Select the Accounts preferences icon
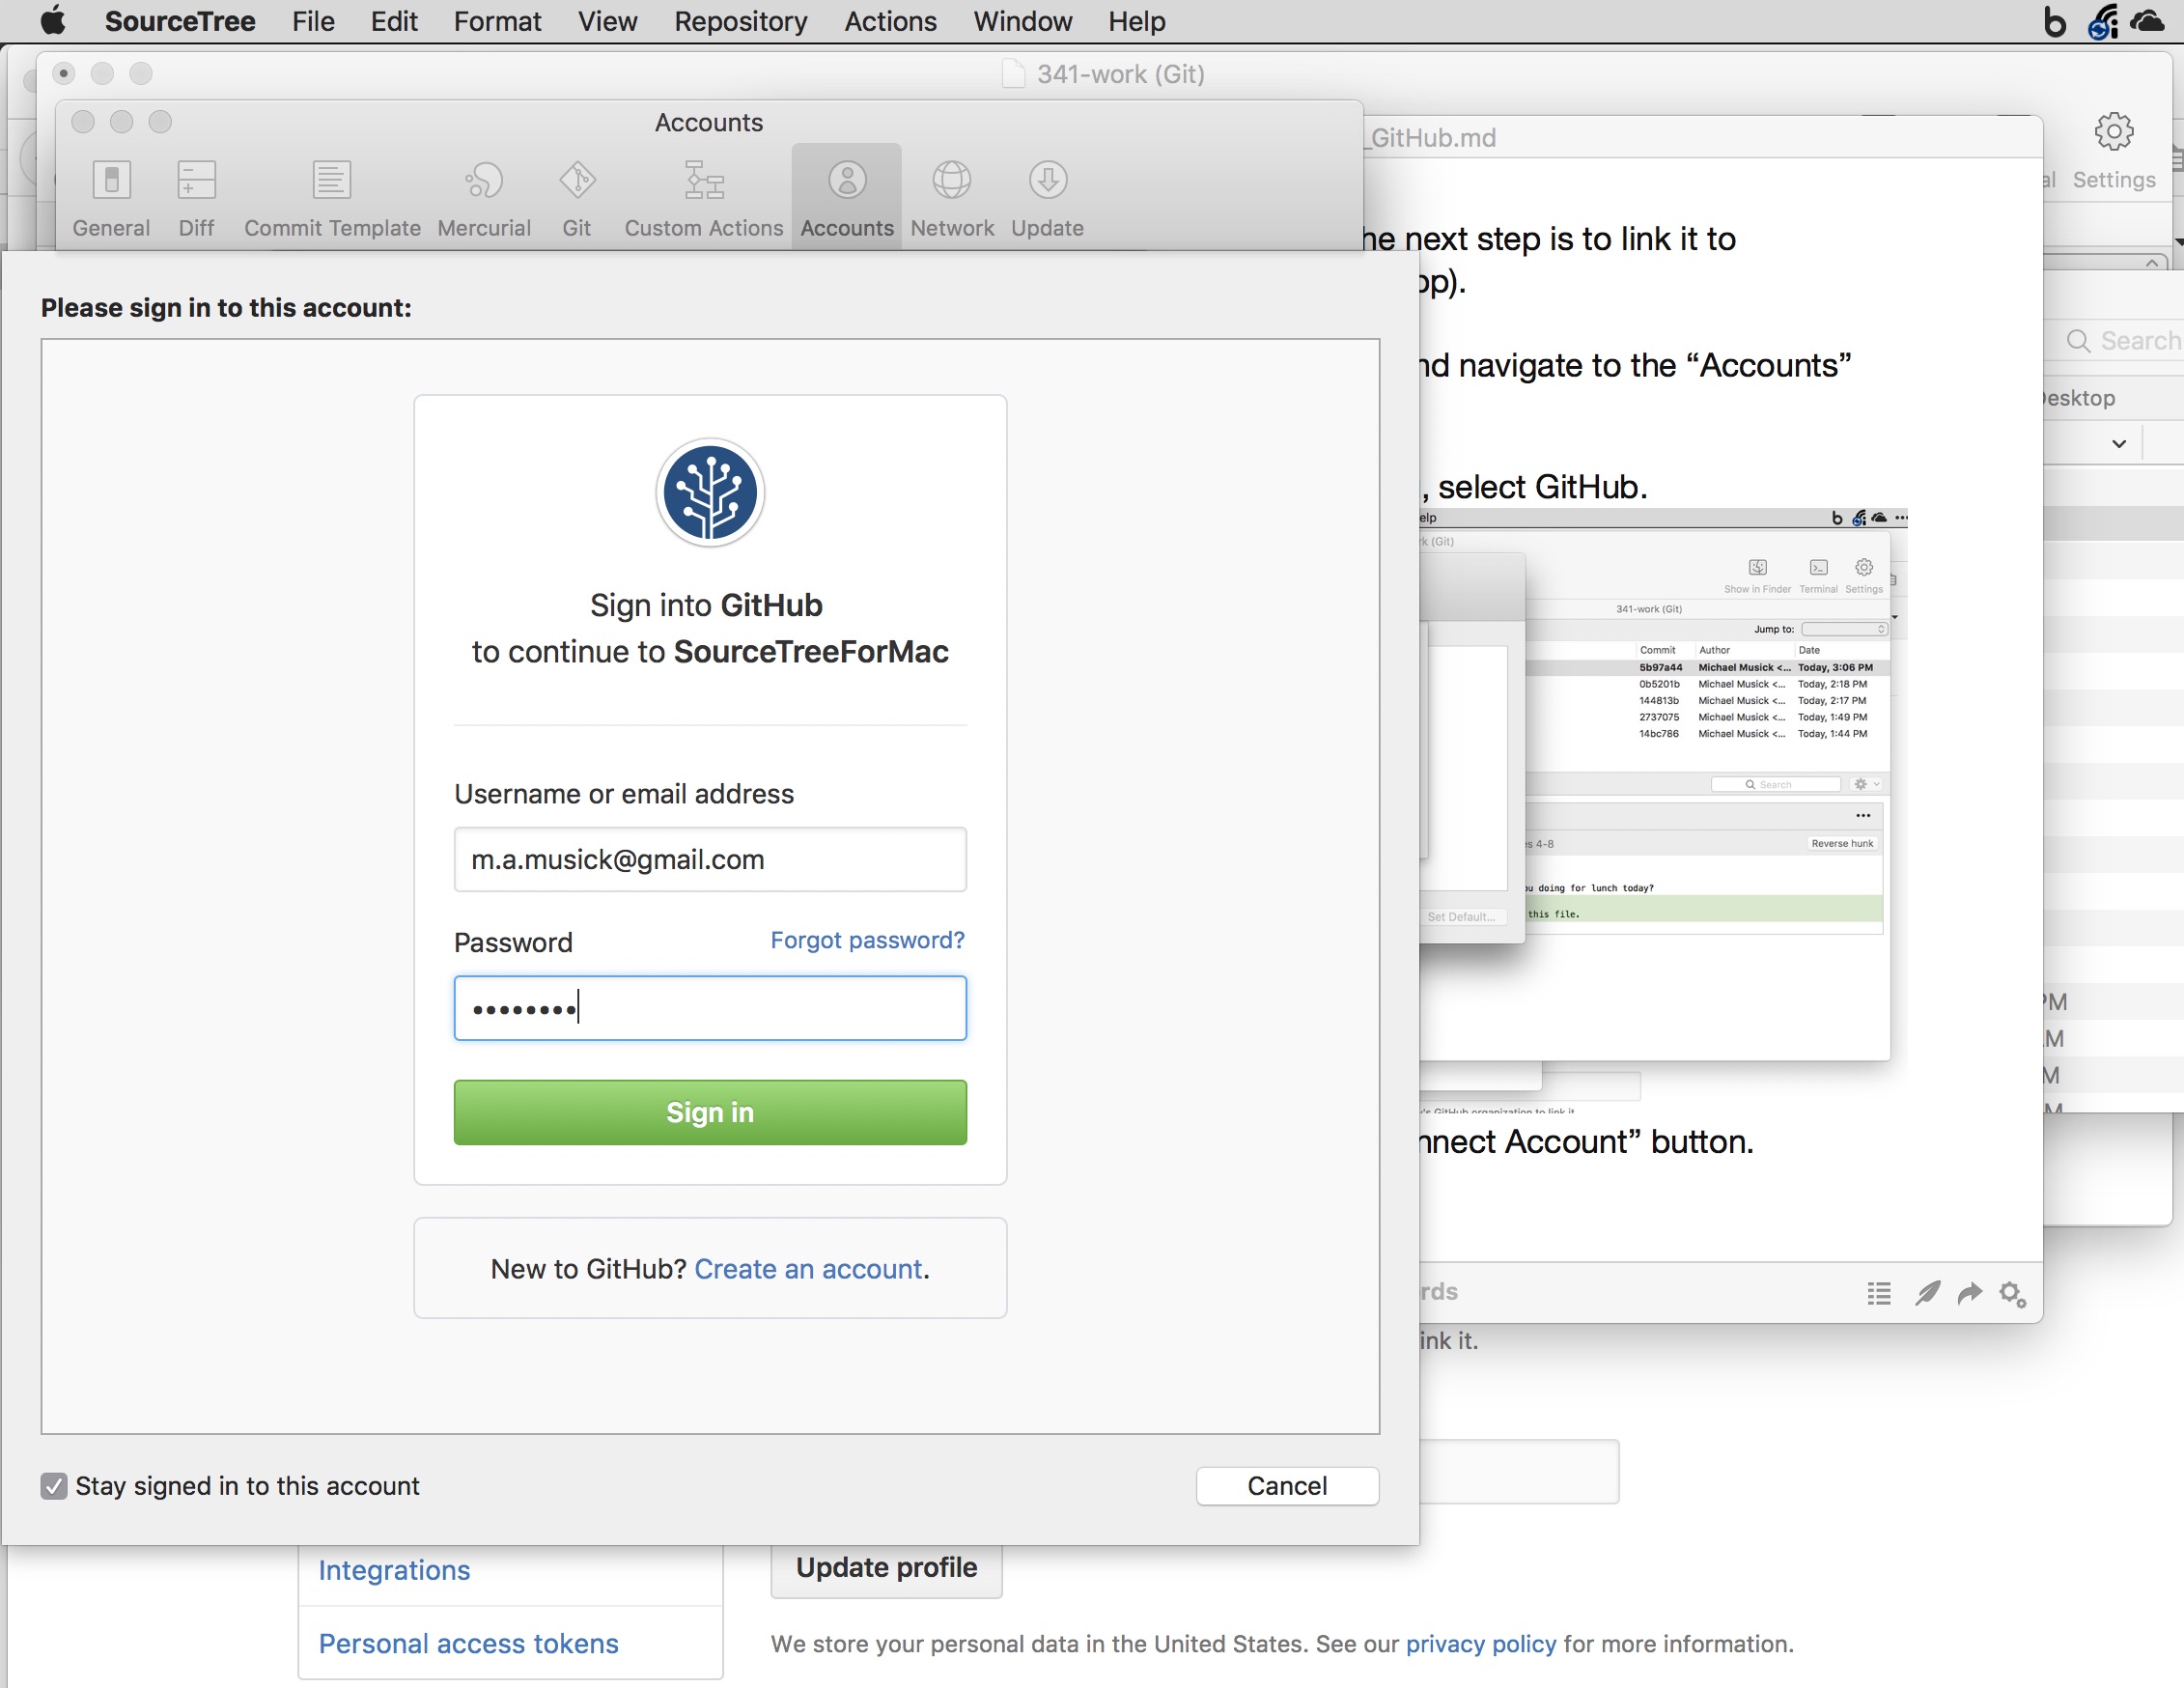The height and width of the screenshot is (1688, 2184). 847,181
